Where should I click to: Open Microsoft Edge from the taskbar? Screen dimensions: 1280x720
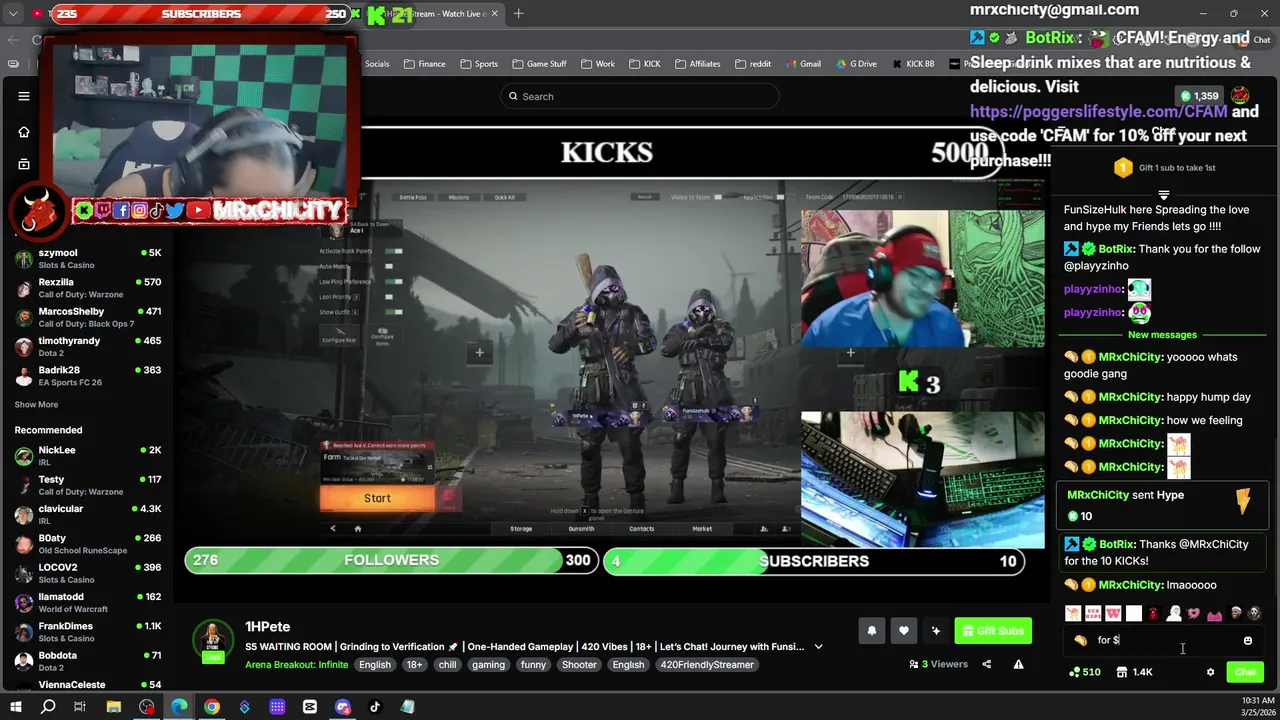pos(179,707)
